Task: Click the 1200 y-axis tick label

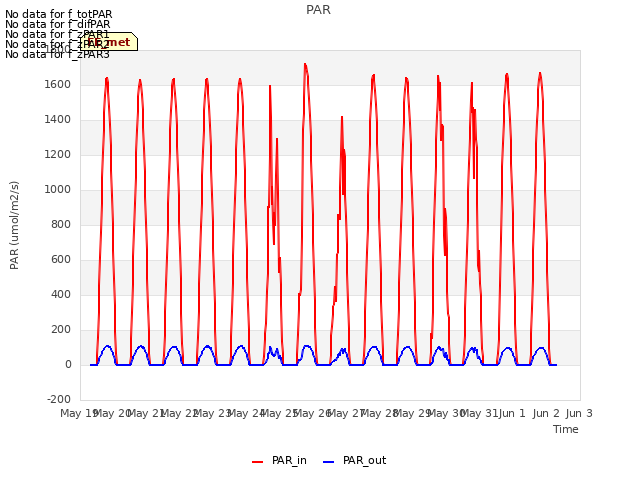Action: [x=58, y=155]
